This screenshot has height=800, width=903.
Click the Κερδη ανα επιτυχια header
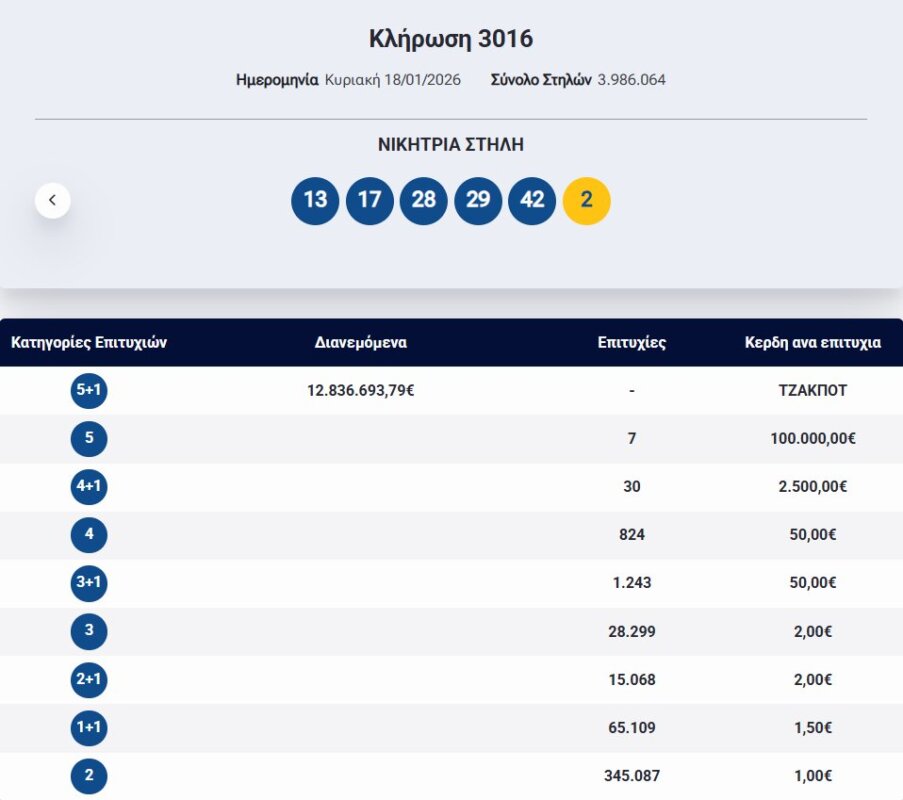point(812,343)
